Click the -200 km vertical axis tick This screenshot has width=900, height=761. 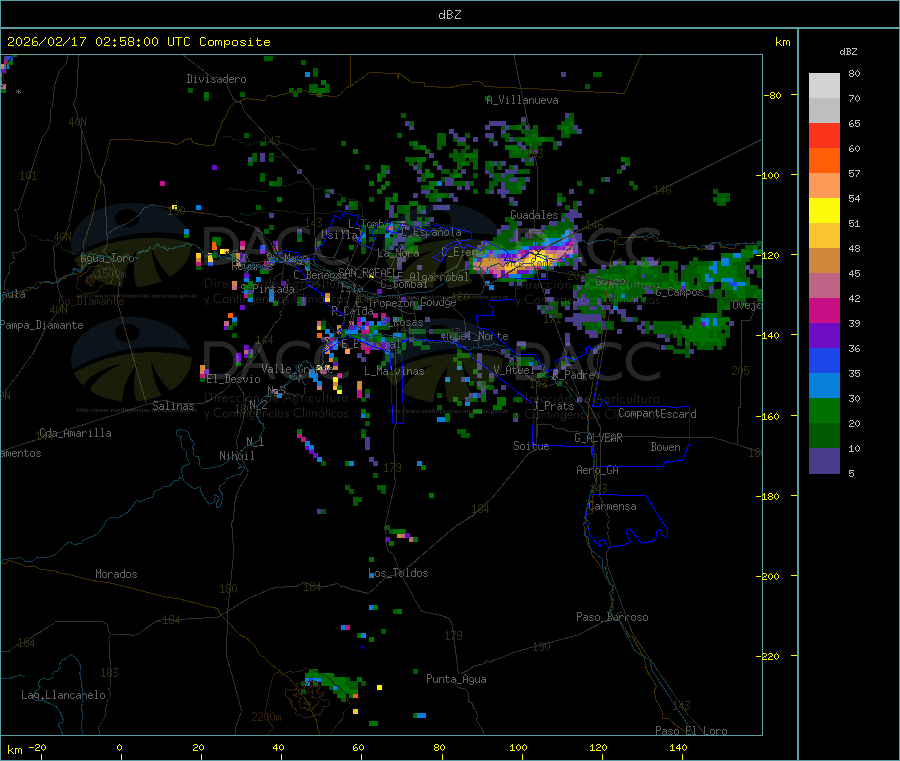(x=769, y=576)
